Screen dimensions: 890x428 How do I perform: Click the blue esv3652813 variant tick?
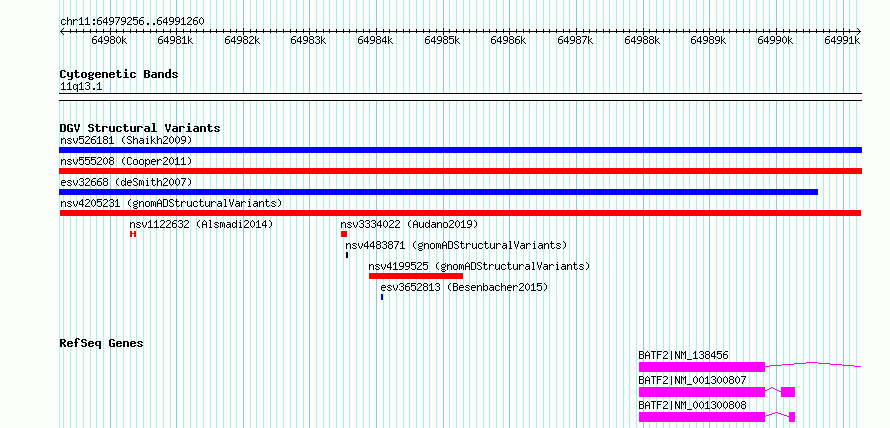[x=382, y=297]
